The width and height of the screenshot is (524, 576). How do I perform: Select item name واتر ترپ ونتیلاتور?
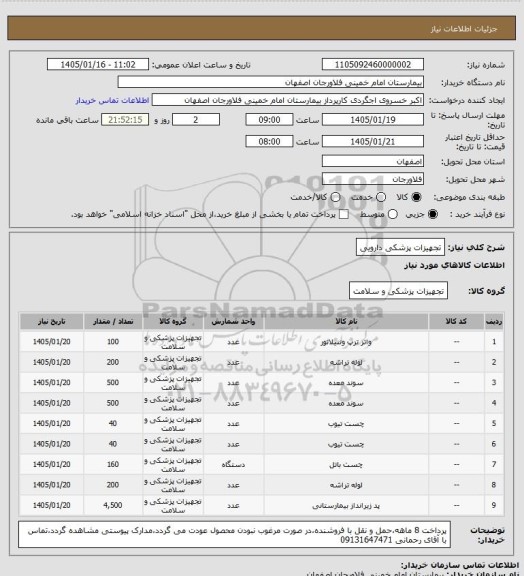click(346, 342)
